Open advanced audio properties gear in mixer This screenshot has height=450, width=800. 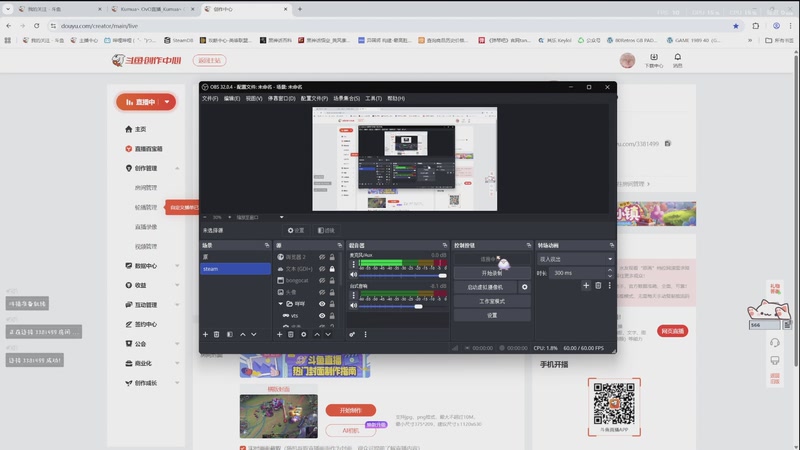352,334
